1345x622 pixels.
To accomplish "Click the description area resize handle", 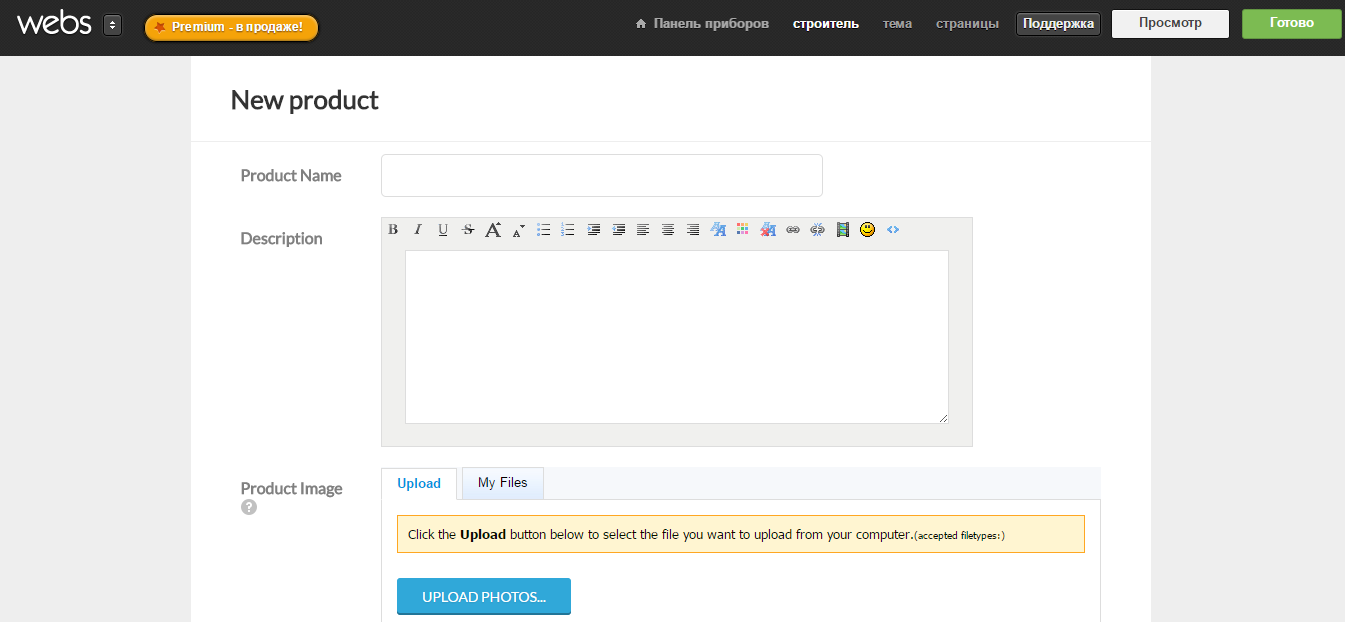I will point(942,417).
